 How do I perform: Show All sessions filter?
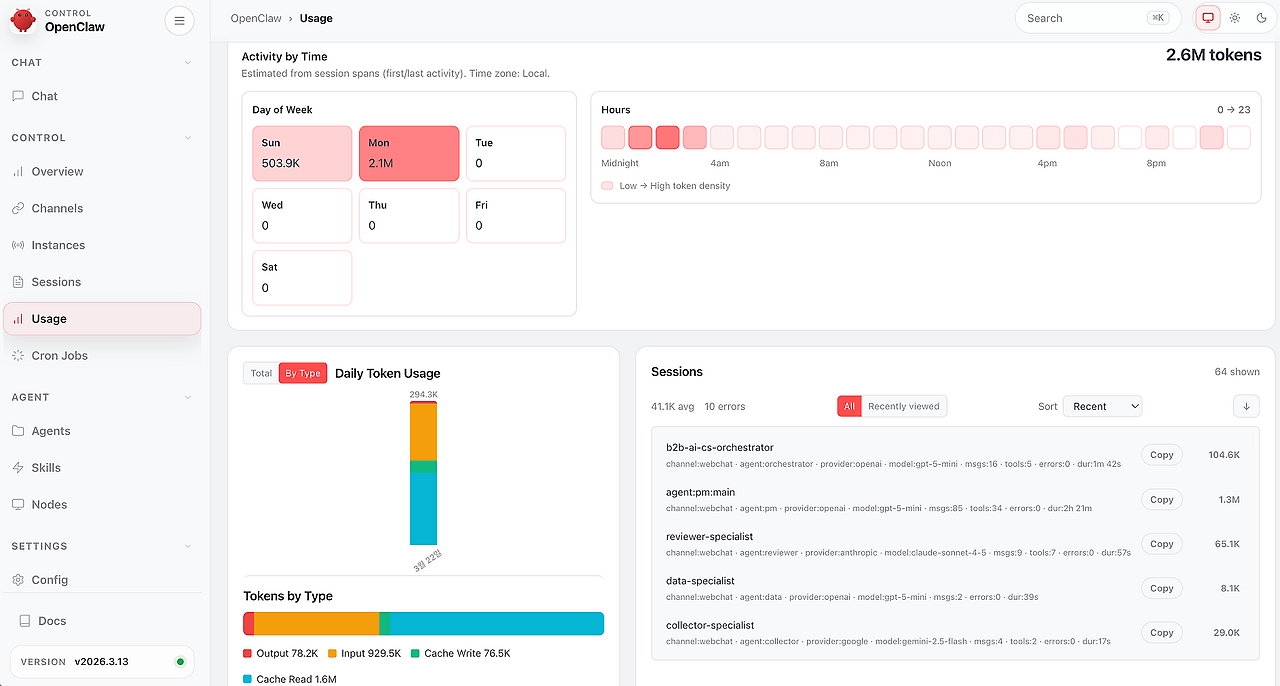coord(849,406)
